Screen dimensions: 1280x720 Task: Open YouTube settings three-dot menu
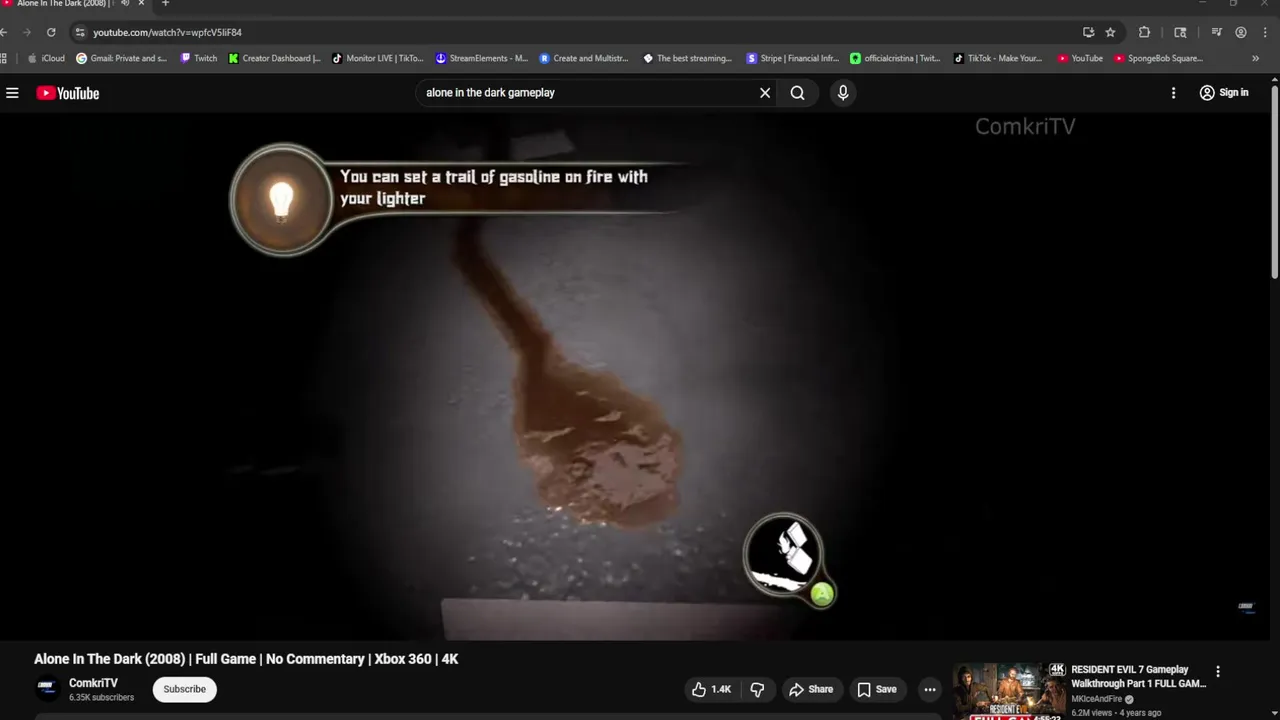1173,93
